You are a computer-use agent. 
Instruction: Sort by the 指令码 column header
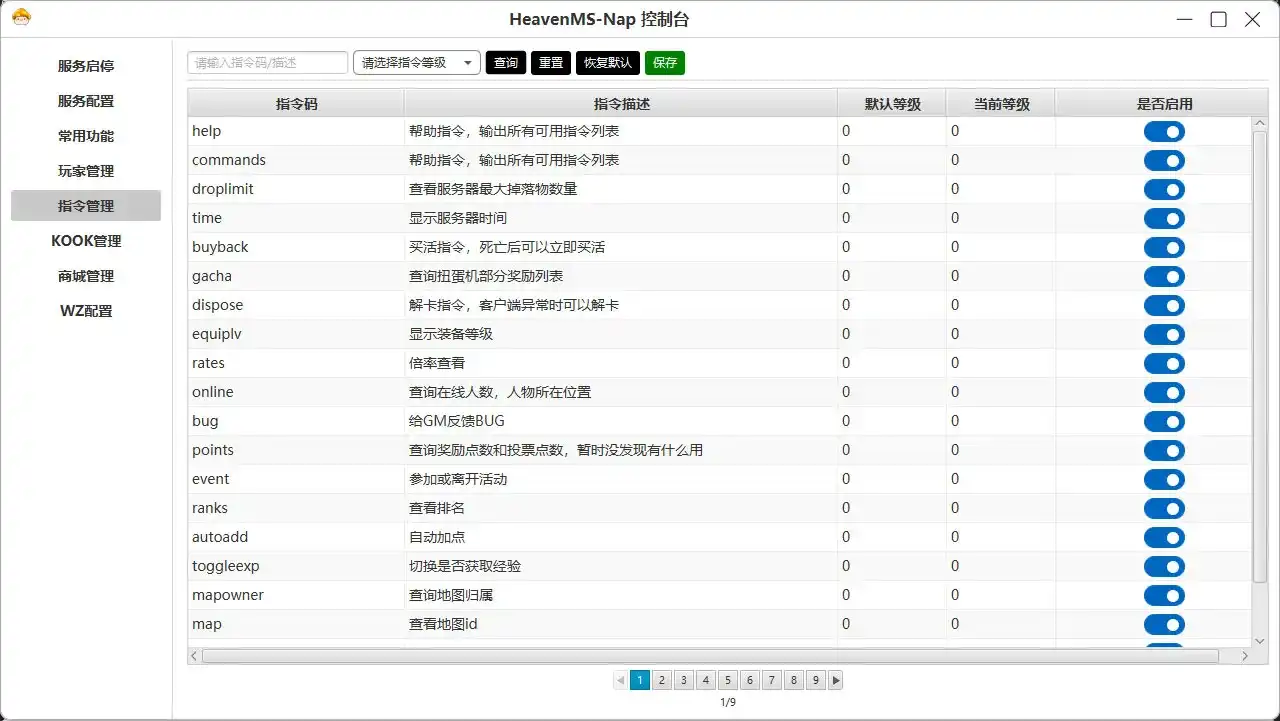click(x=296, y=103)
